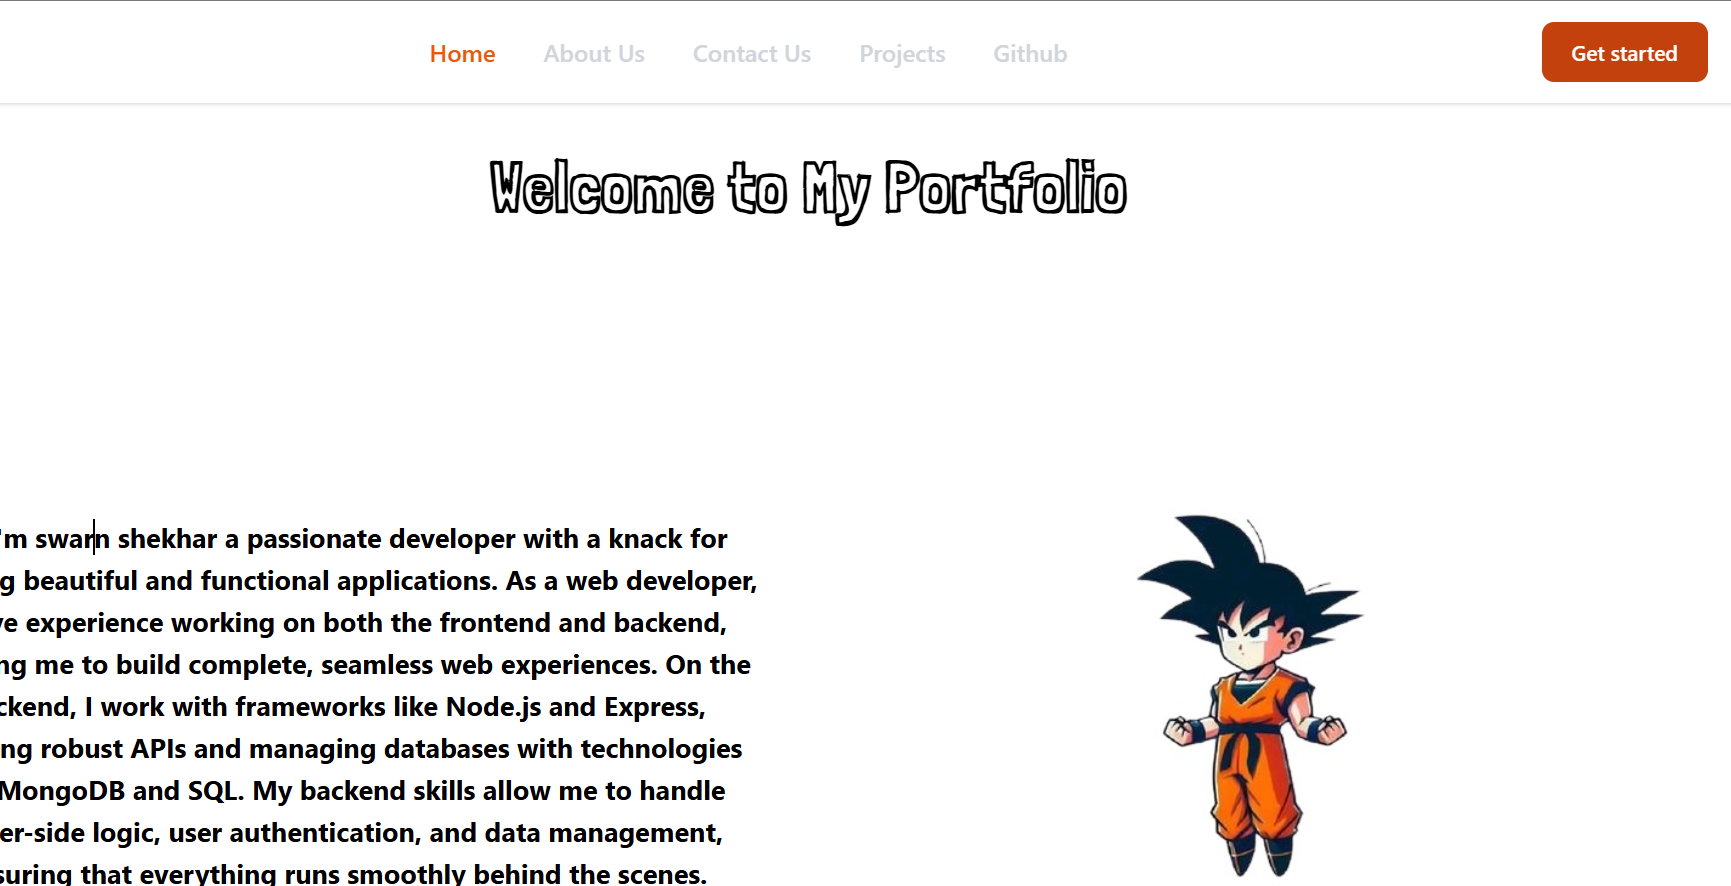Click the word 'Portfolio' in the heading
The width and height of the screenshot is (1731, 886).
click(x=1005, y=189)
